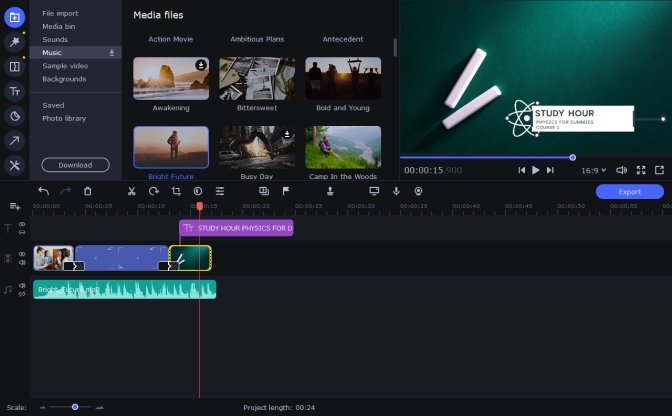Mute the music audio track
The width and height of the screenshot is (672, 416).
(x=22, y=285)
